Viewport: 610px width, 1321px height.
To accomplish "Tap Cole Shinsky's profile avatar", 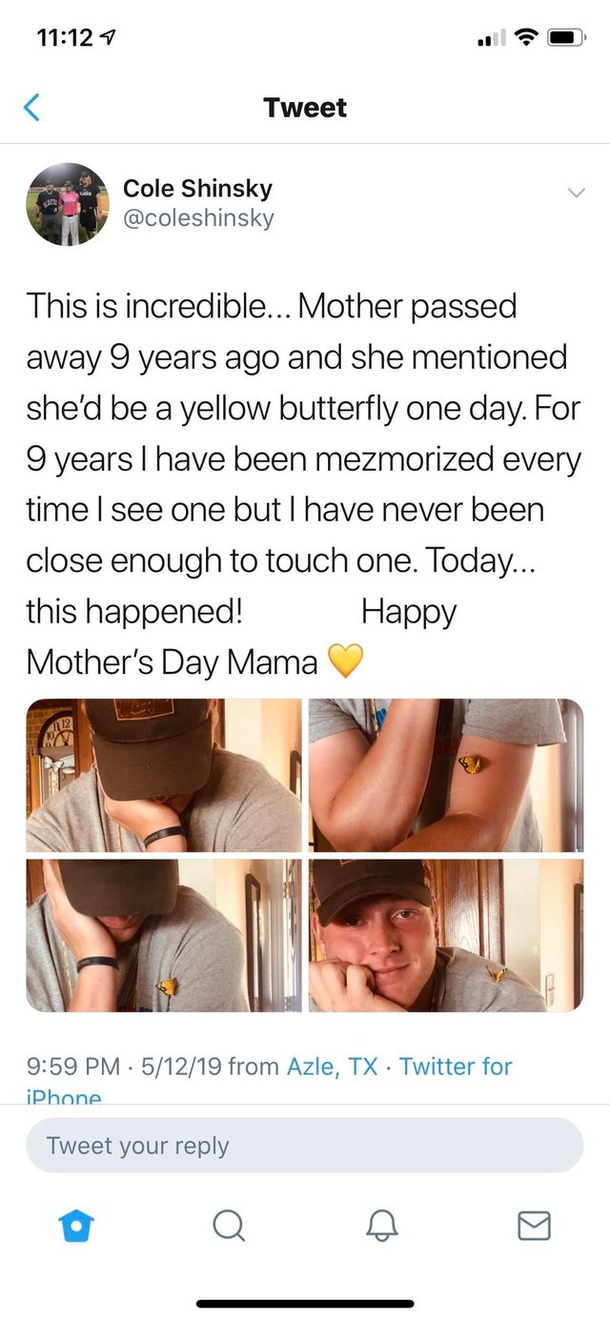I will coord(67,204).
